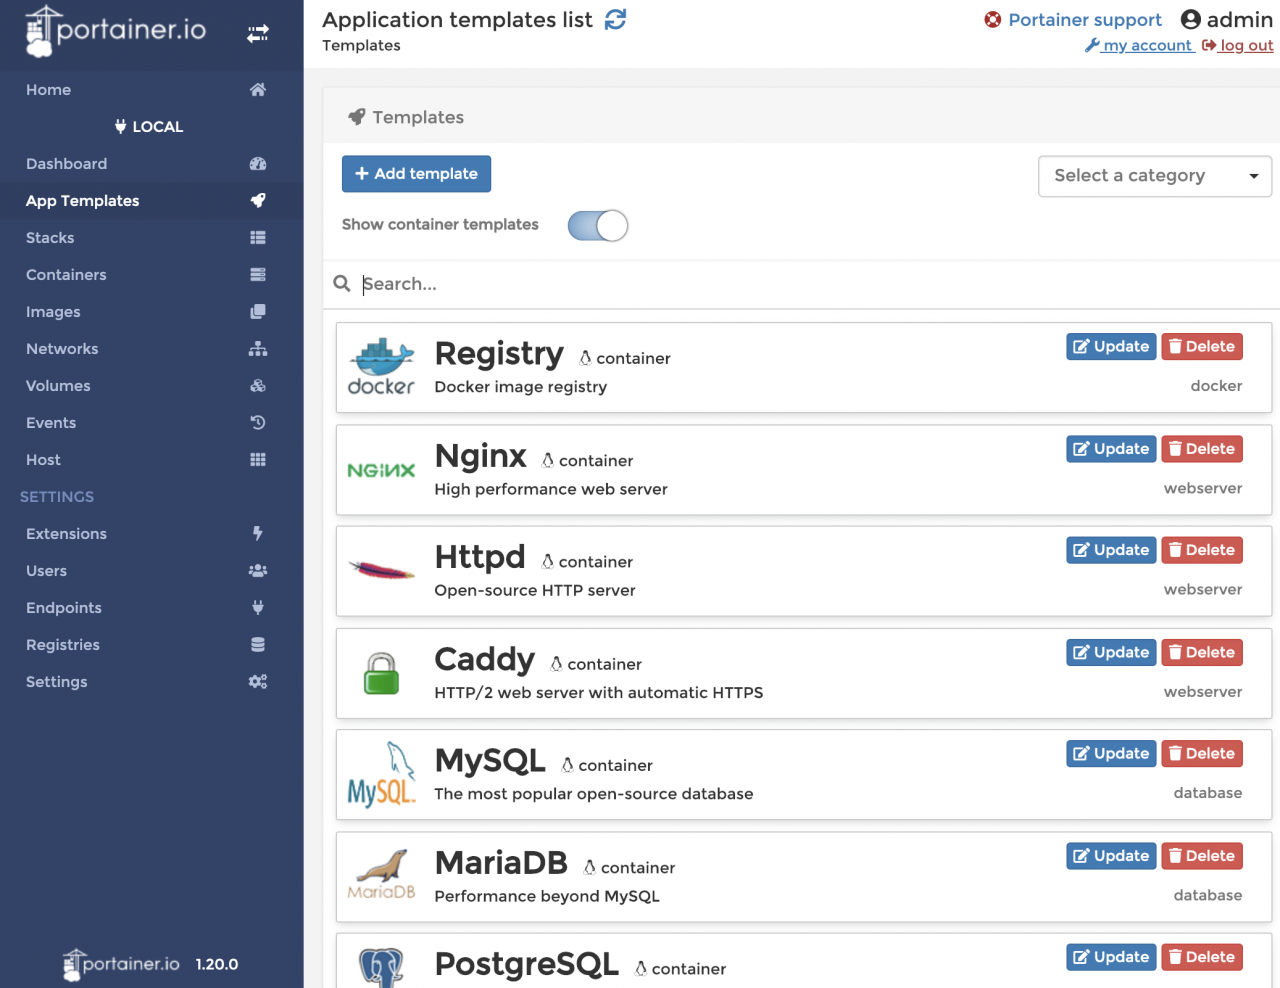Go to Stacks in the sidebar
This screenshot has height=988, width=1280.
point(50,238)
